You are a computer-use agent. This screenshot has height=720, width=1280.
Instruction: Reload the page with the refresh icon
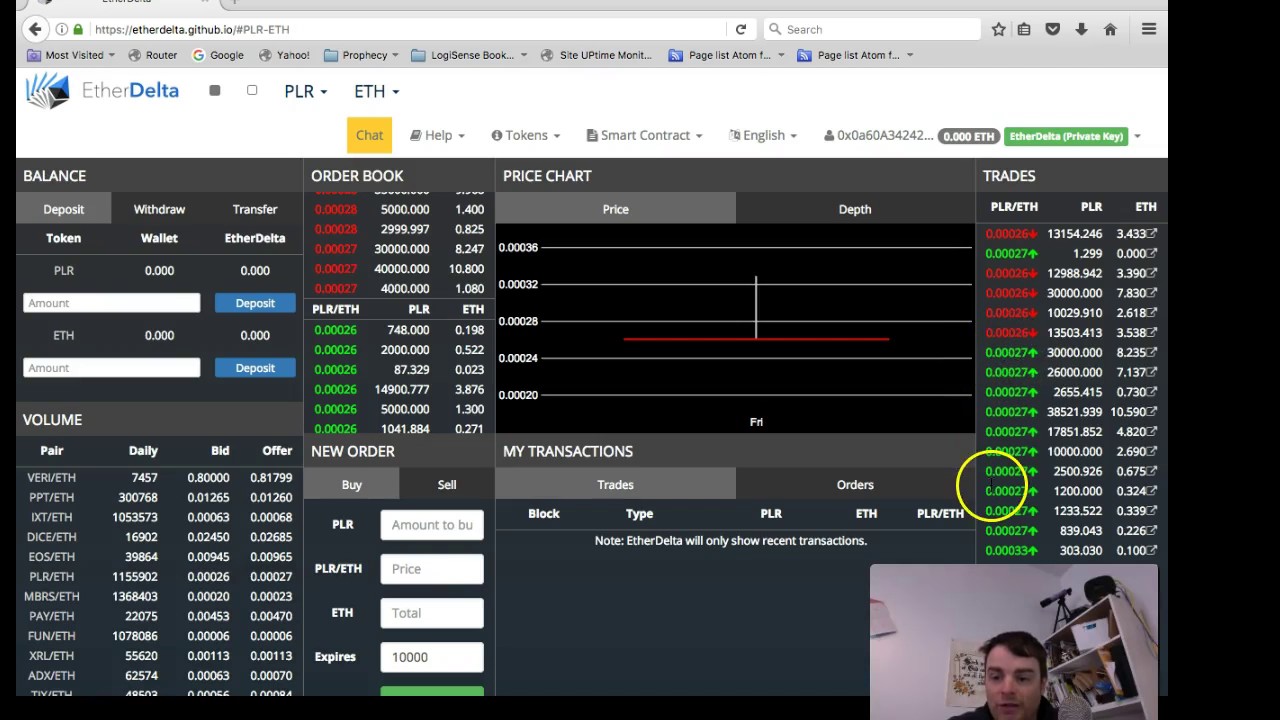tap(741, 29)
